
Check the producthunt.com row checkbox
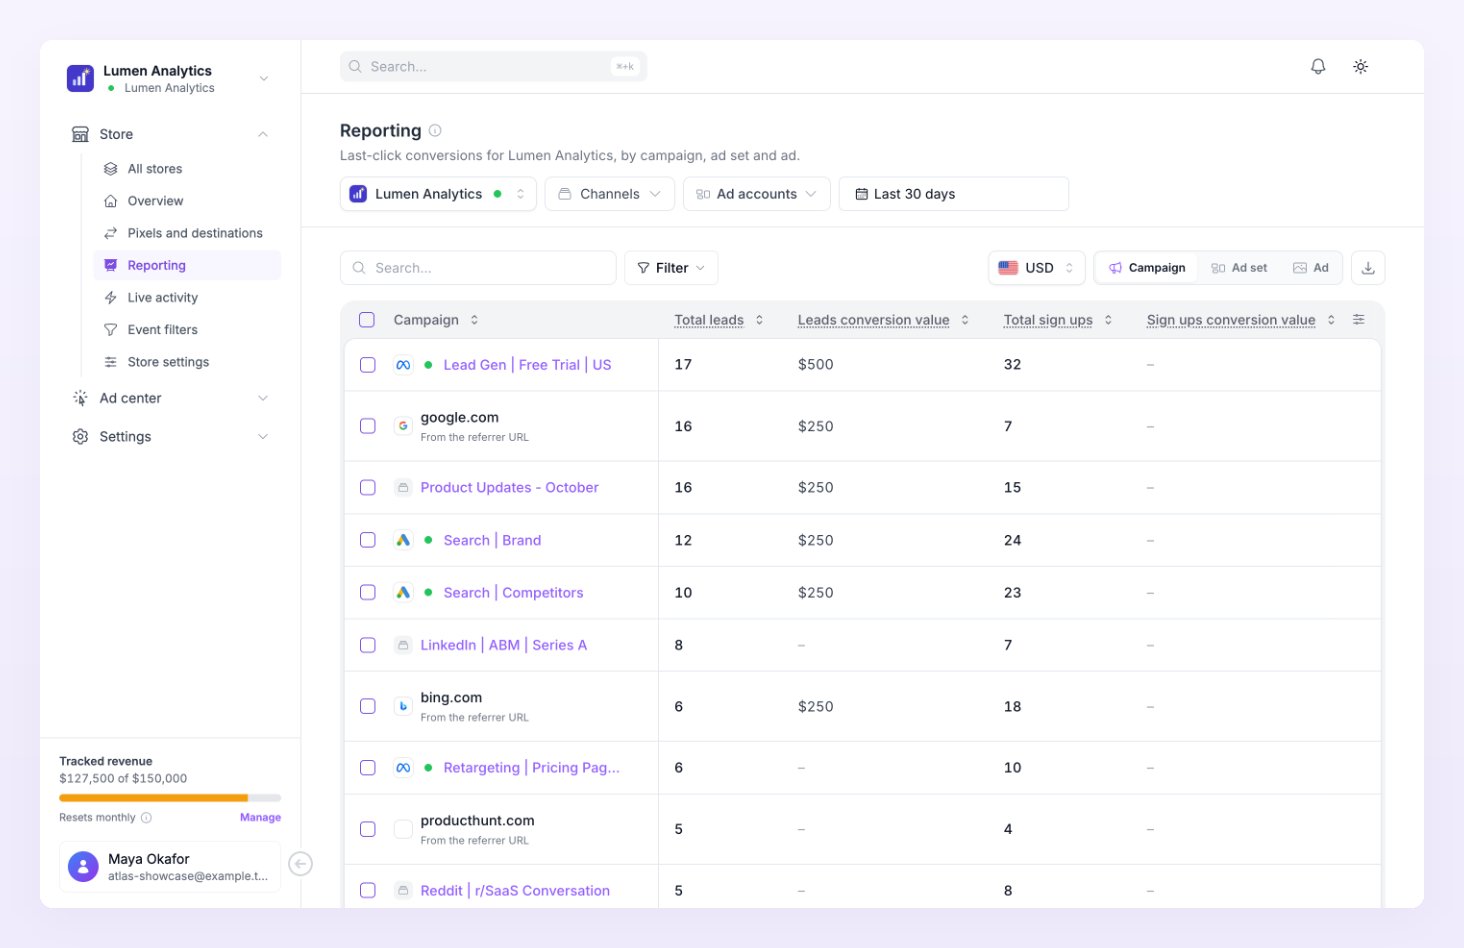click(368, 829)
